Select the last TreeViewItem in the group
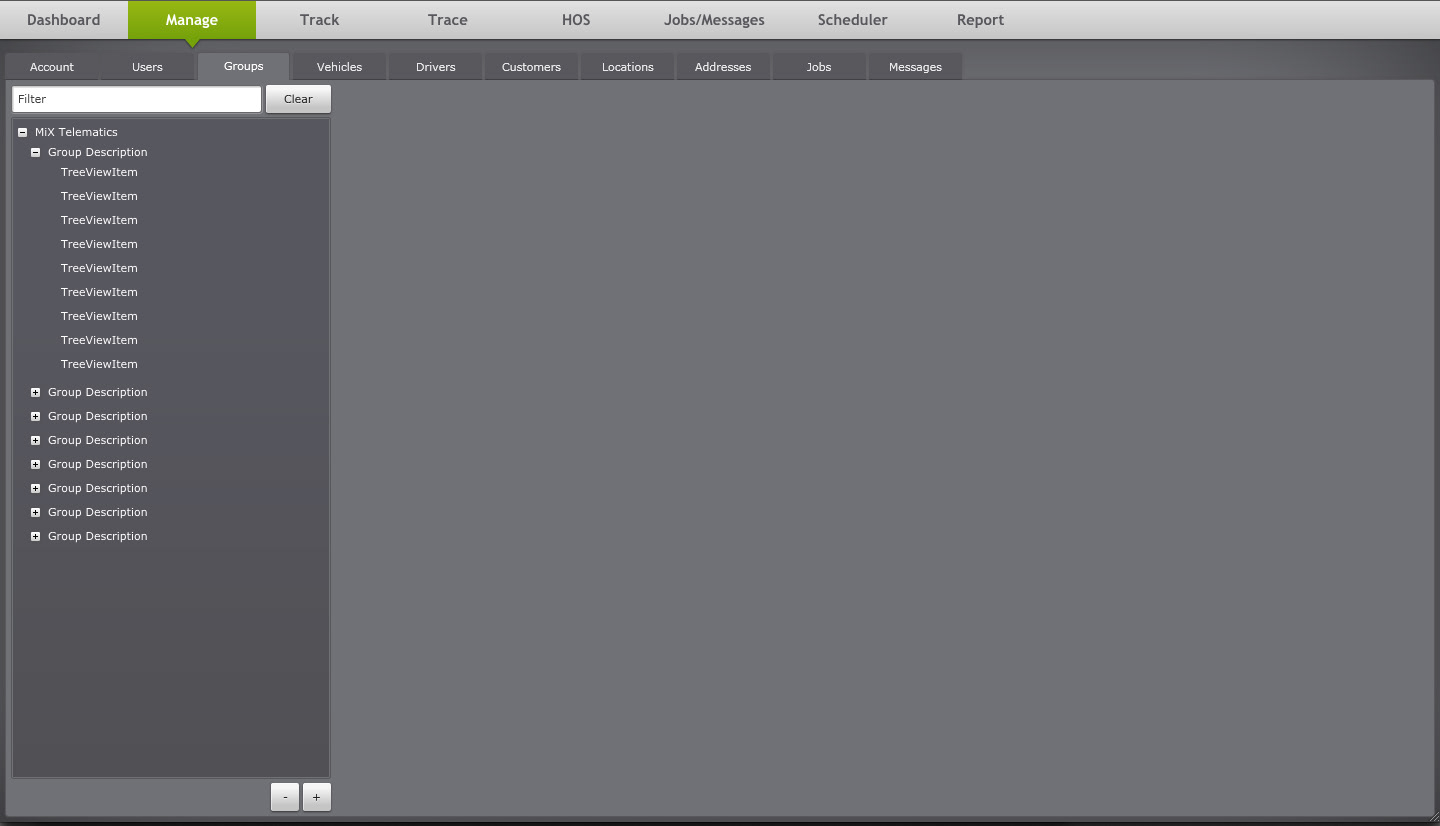Image resolution: width=1440 pixels, height=826 pixels. 99,364
